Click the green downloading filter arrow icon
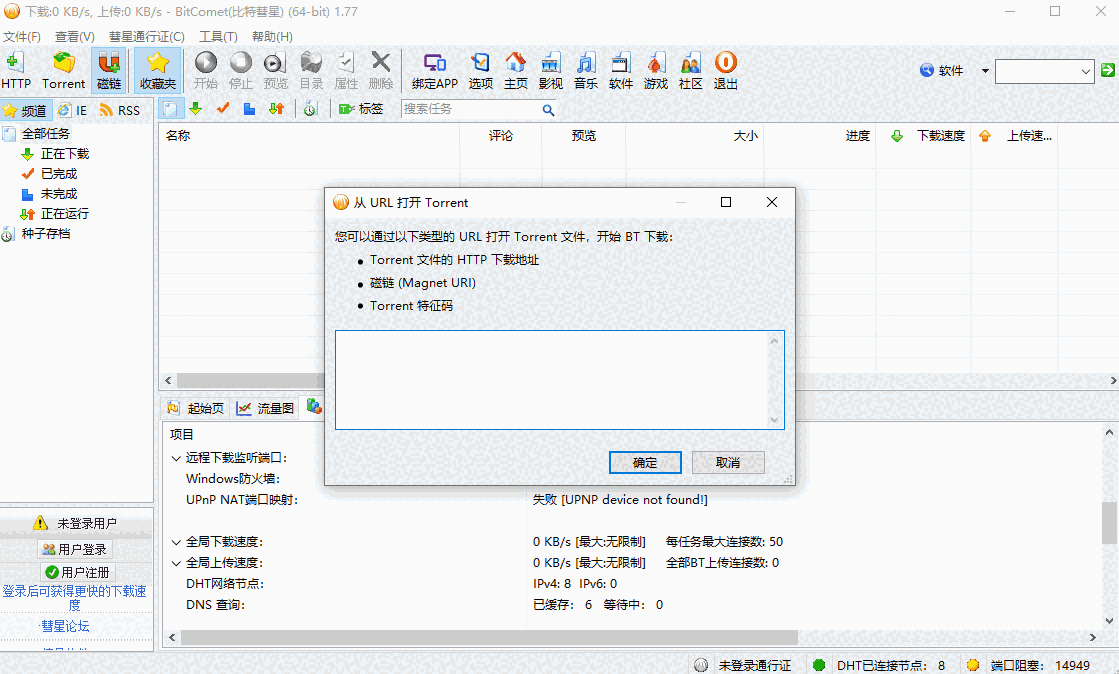This screenshot has height=674, width=1119. coord(196,109)
